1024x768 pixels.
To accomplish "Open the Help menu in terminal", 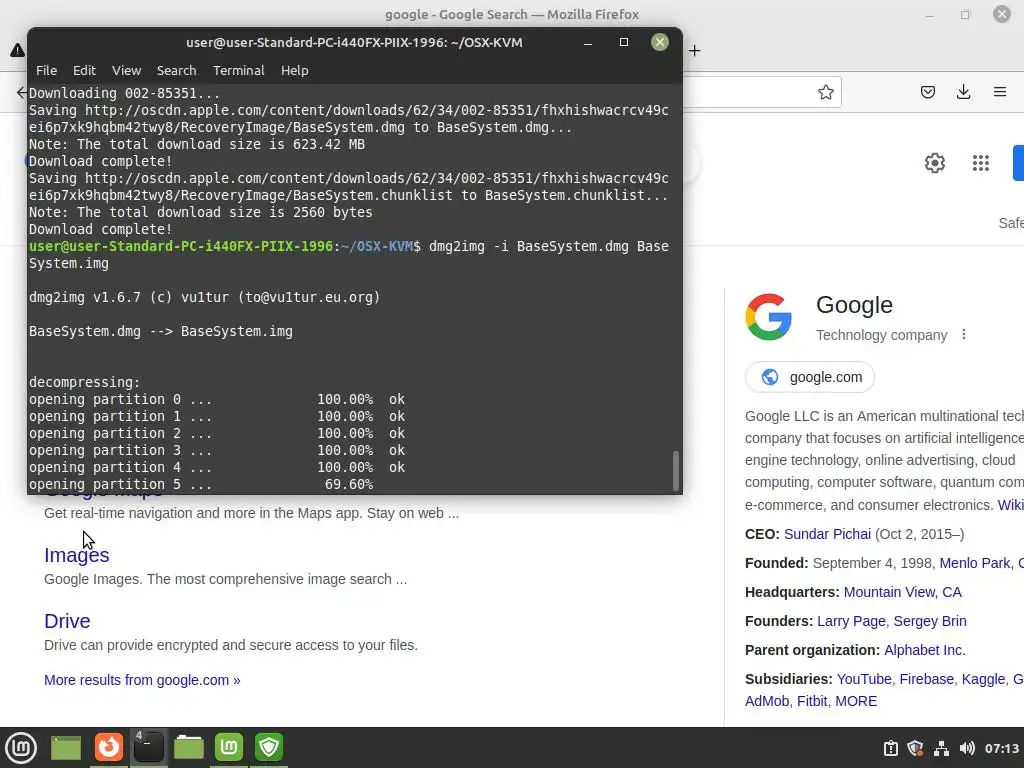I will [x=295, y=71].
